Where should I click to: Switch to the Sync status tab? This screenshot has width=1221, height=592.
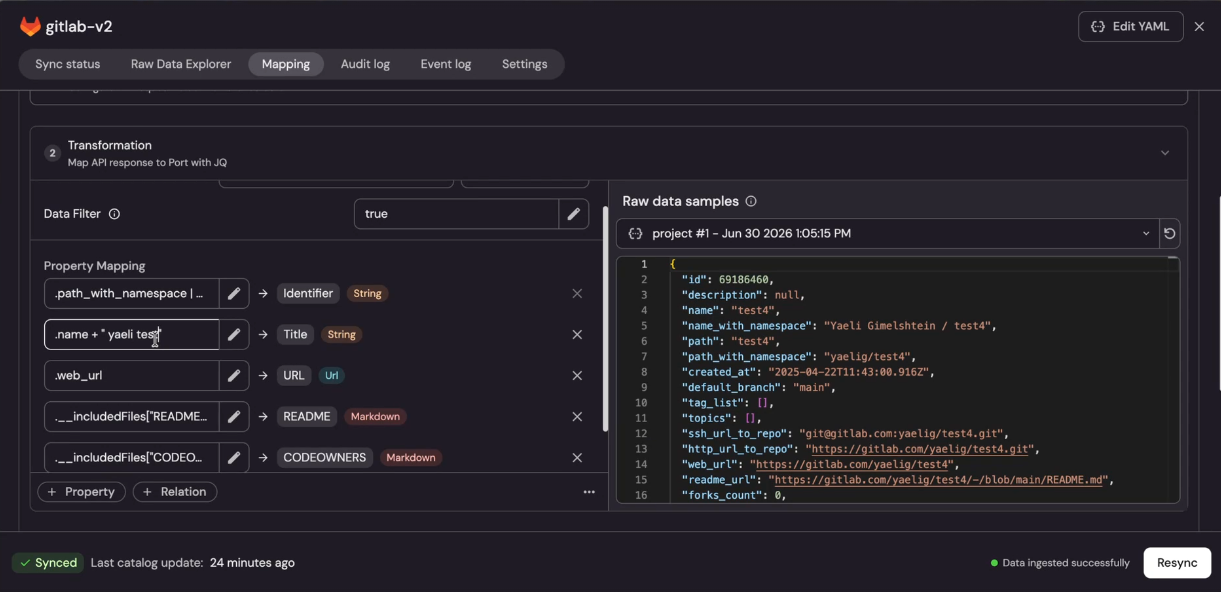click(68, 64)
